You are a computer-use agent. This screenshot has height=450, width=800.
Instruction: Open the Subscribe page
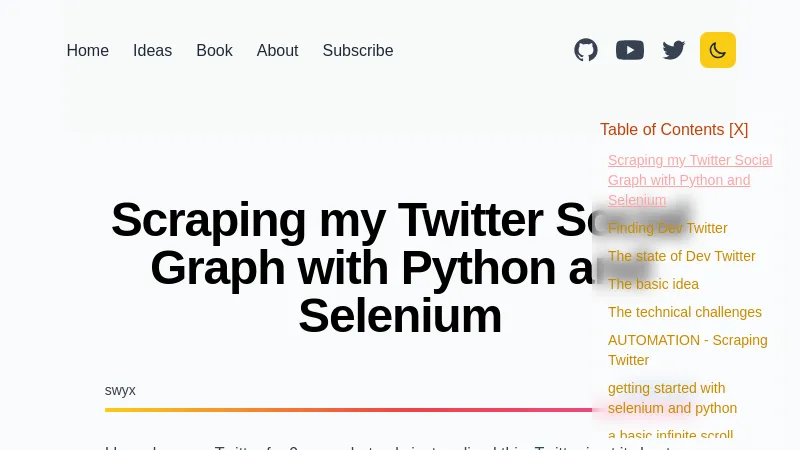click(x=358, y=50)
